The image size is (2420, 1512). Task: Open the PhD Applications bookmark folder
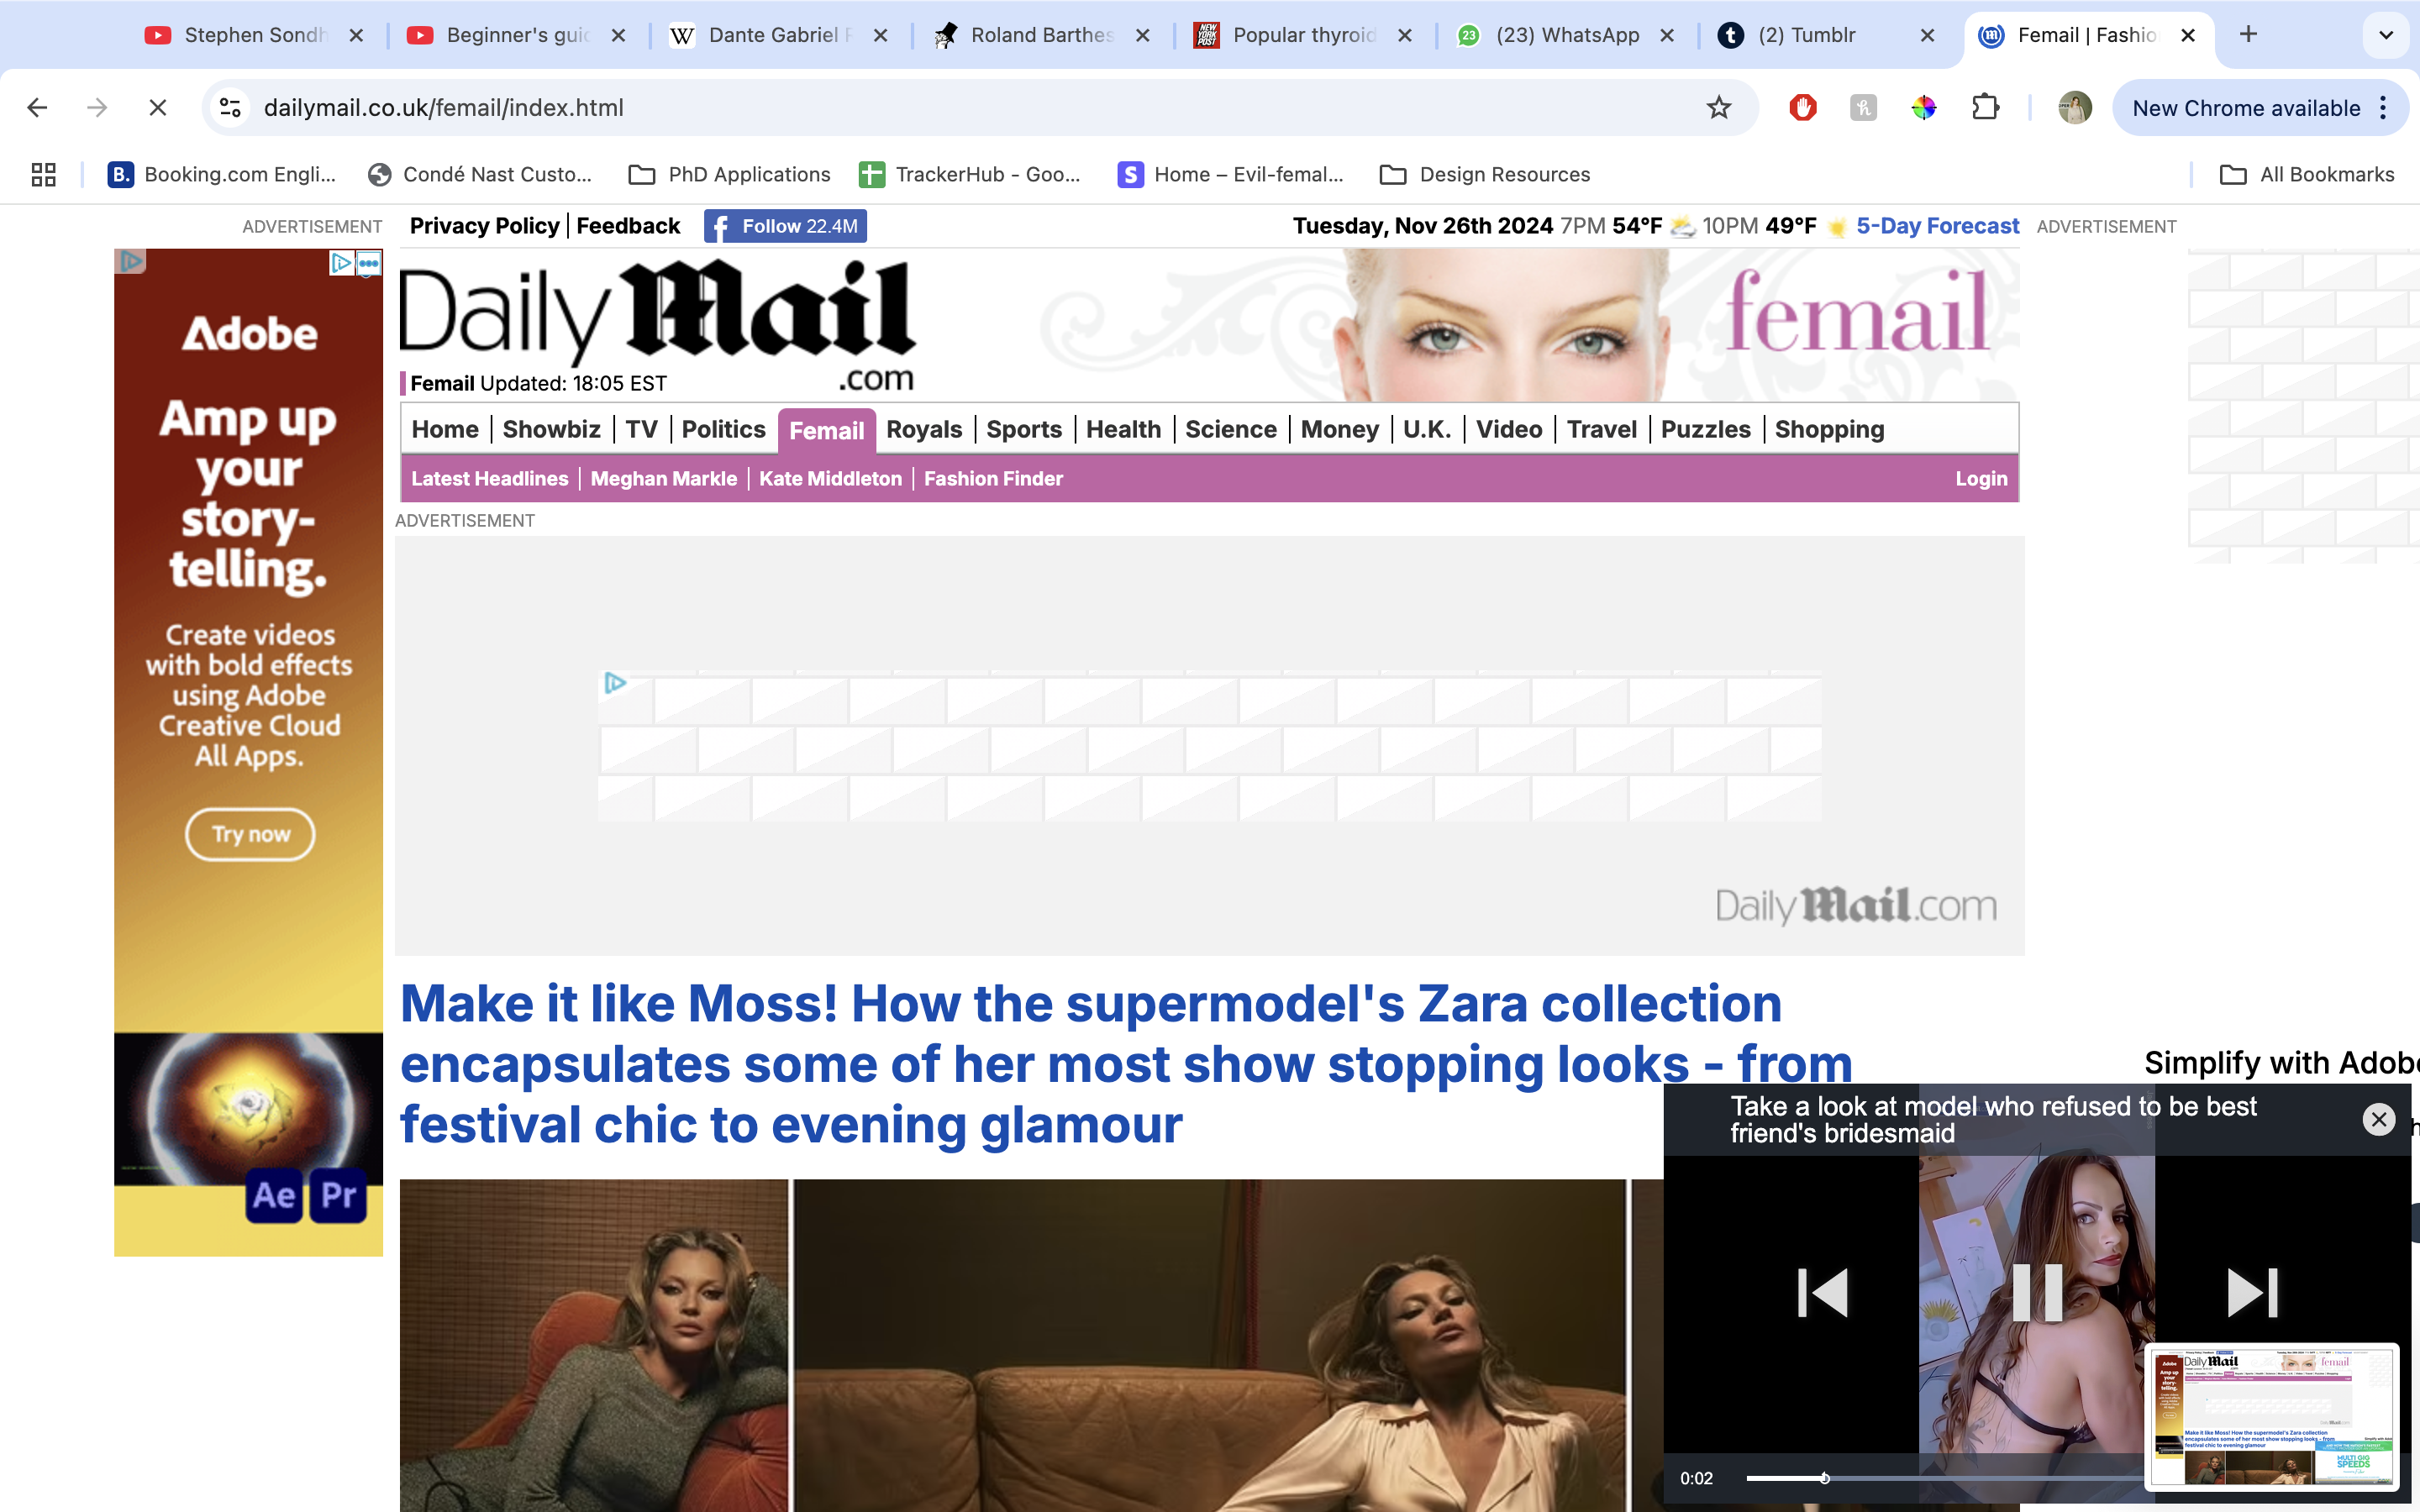coord(729,175)
